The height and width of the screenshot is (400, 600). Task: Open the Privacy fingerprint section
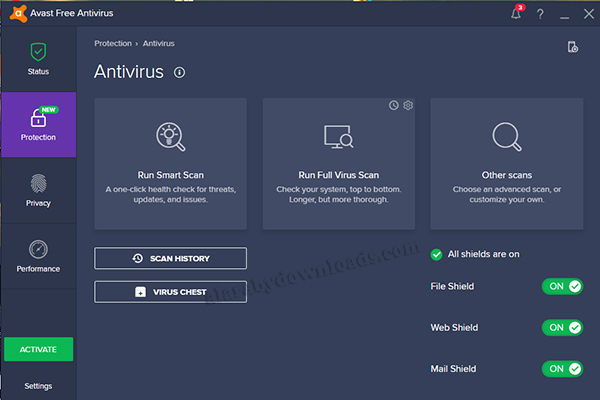pyautogui.click(x=38, y=190)
